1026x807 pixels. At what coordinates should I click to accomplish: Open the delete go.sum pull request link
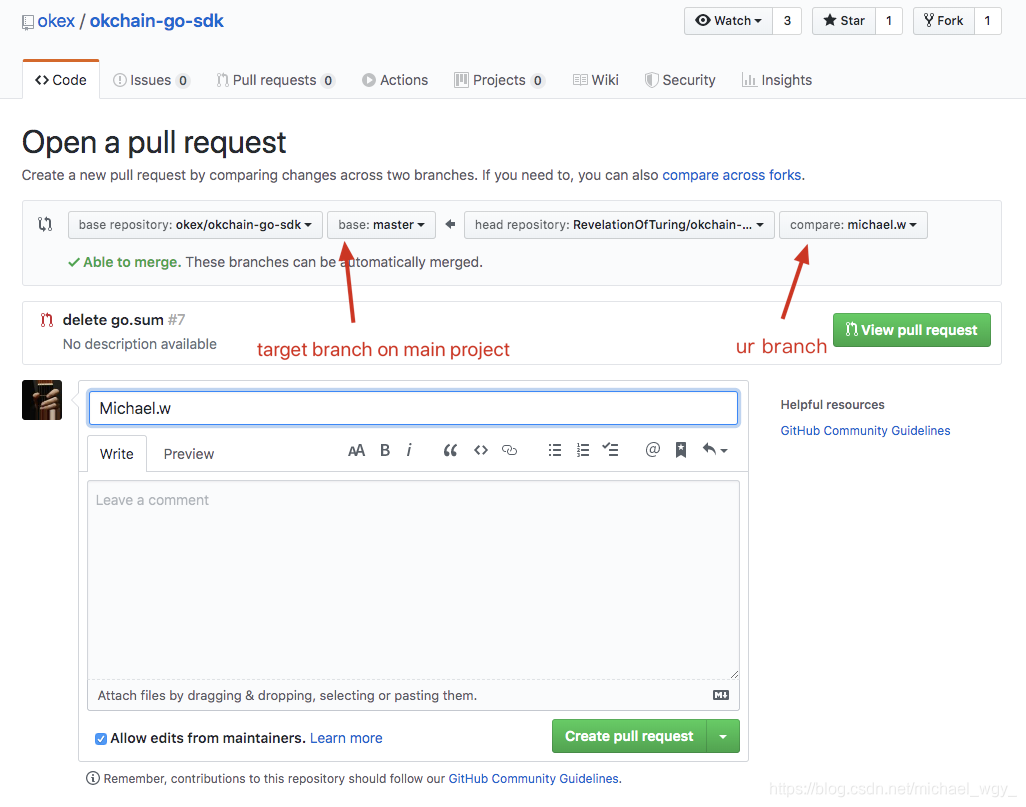113,320
